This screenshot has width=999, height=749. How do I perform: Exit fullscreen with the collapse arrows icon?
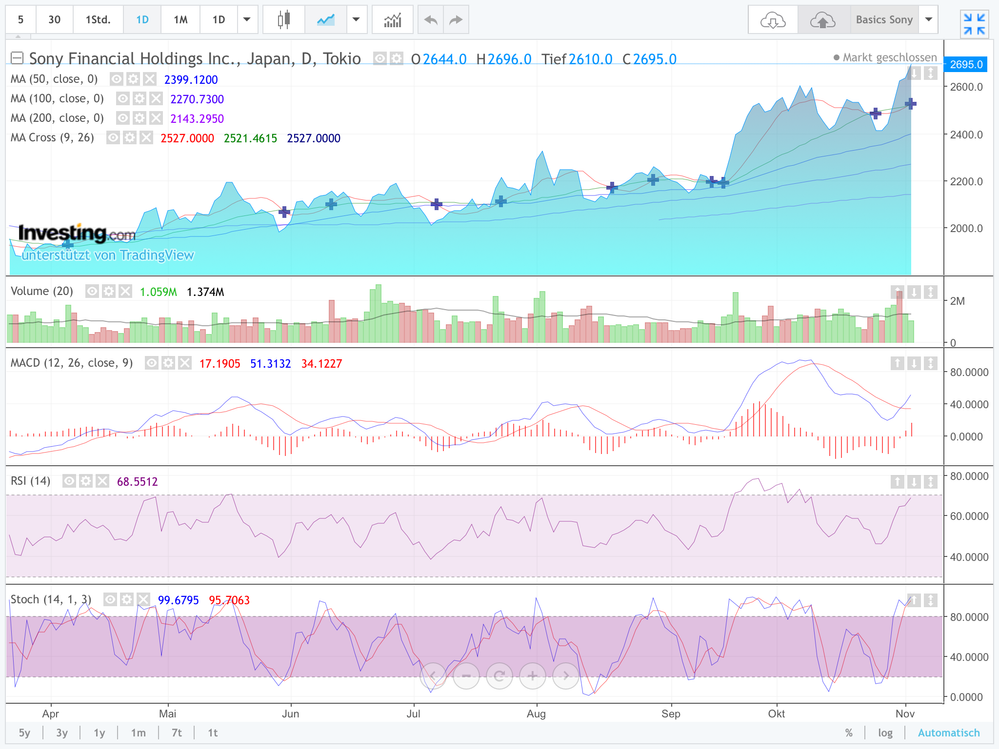973,24
